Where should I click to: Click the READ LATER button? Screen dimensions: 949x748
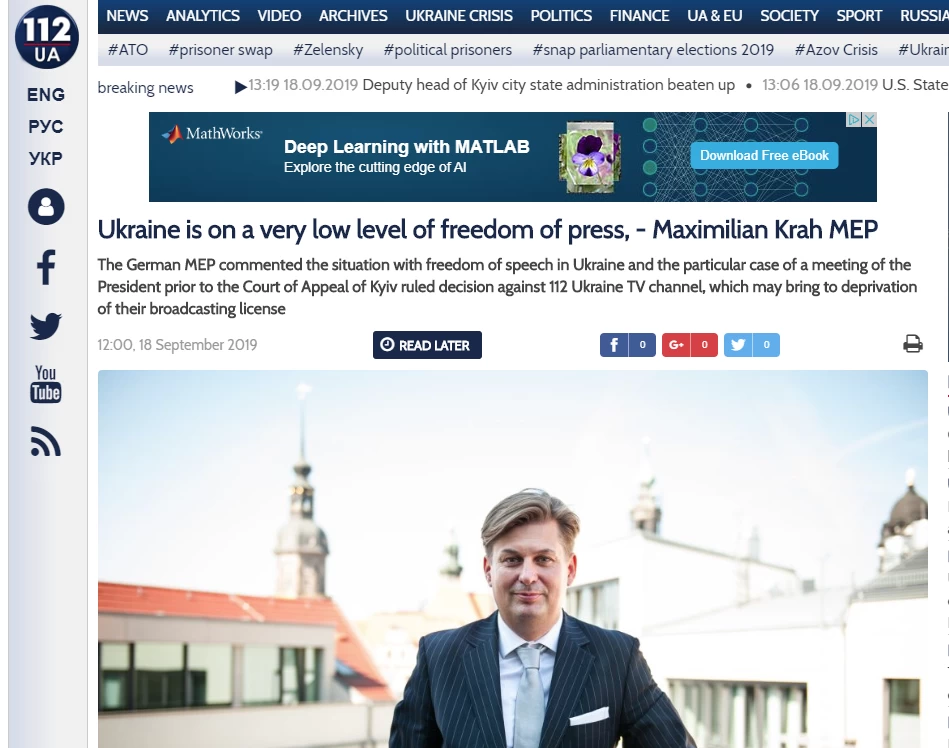coord(427,345)
